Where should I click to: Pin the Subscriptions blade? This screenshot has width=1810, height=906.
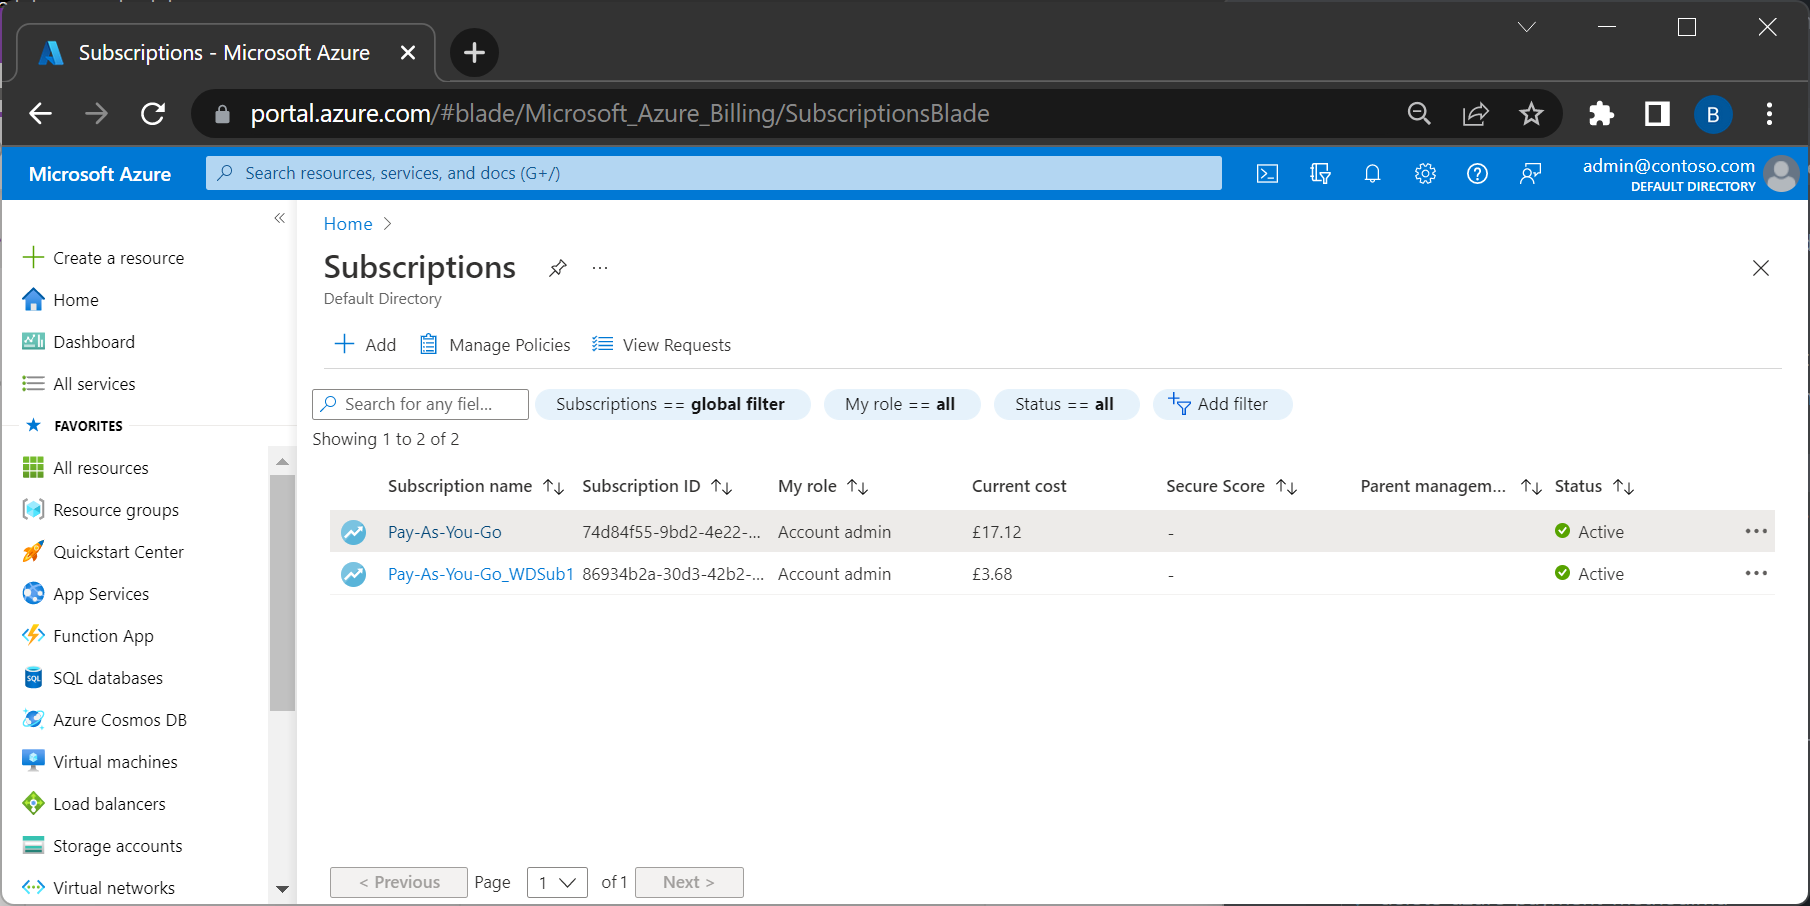[x=558, y=268]
